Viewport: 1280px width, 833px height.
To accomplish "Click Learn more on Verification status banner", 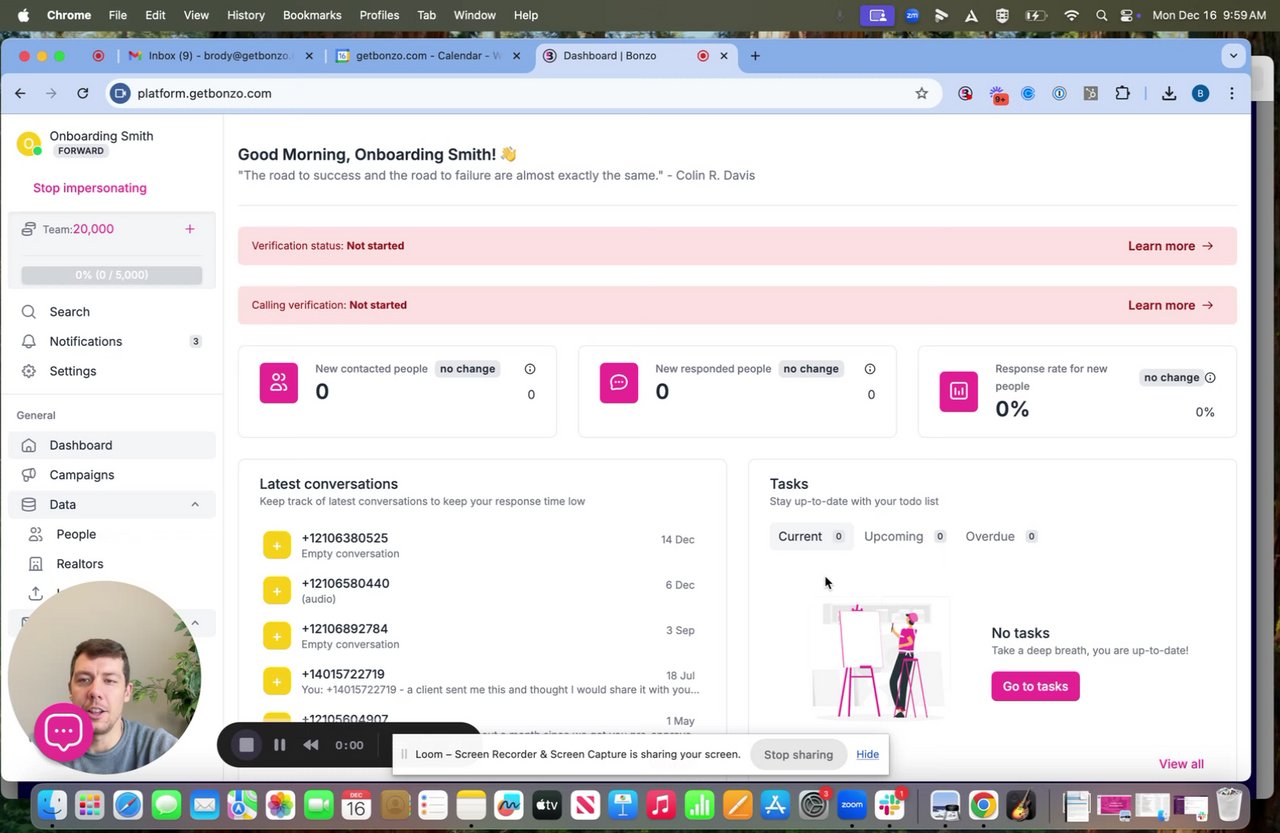I will coord(1170,246).
